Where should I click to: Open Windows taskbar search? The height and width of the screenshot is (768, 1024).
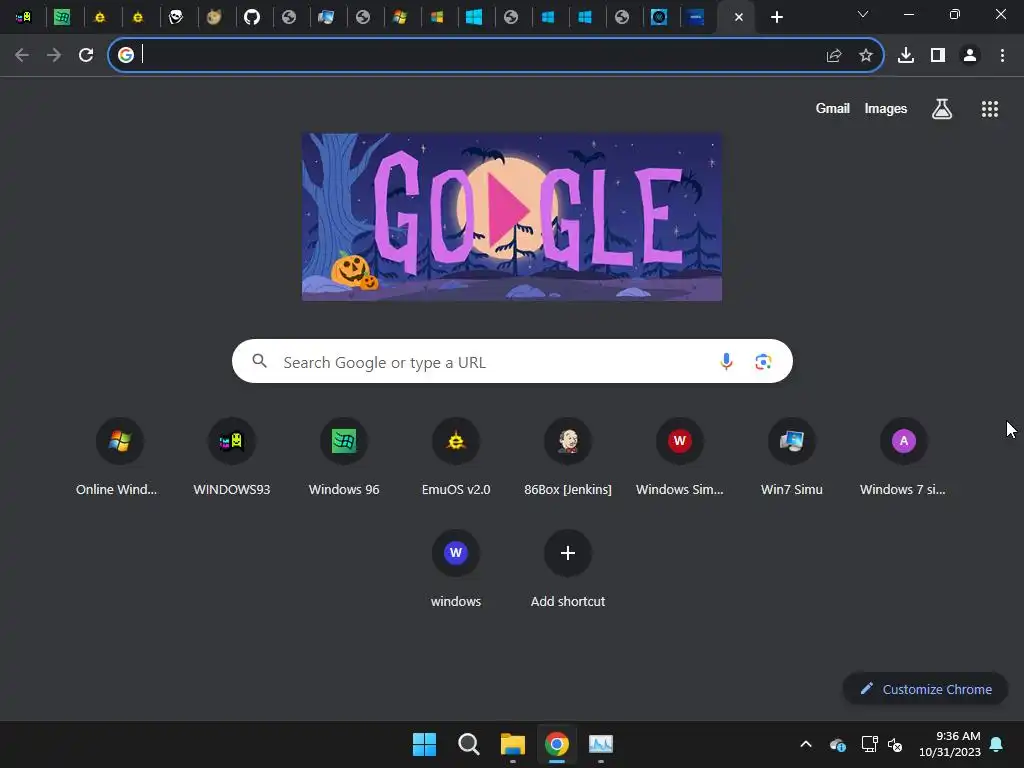click(468, 744)
